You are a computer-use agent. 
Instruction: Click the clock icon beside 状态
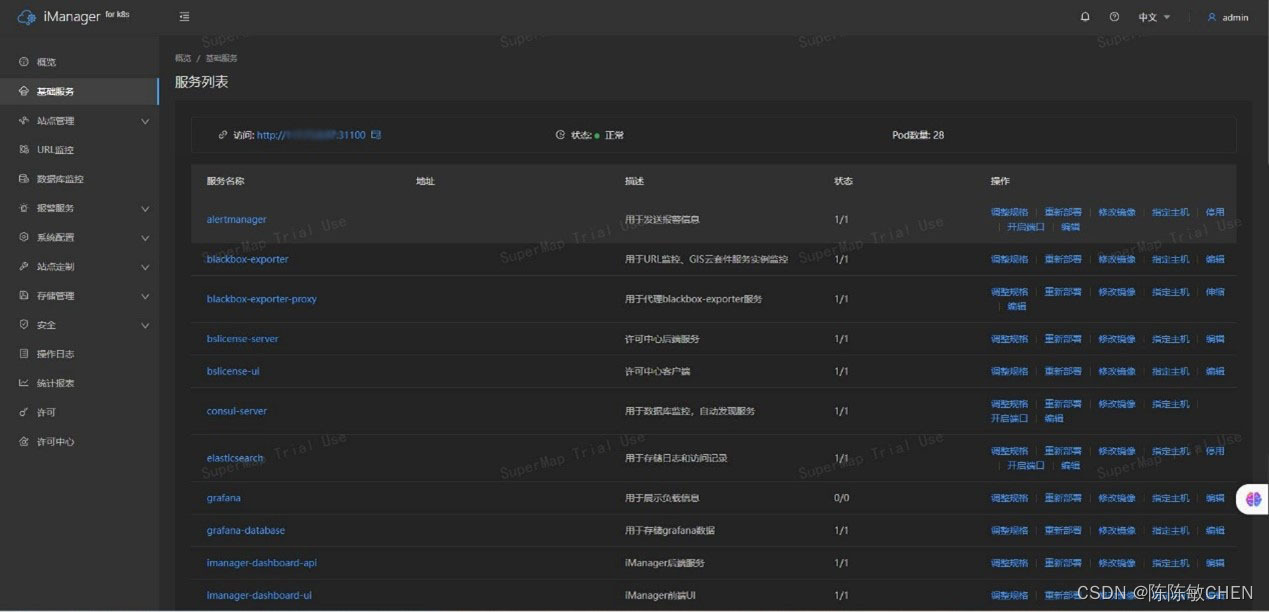(560, 134)
